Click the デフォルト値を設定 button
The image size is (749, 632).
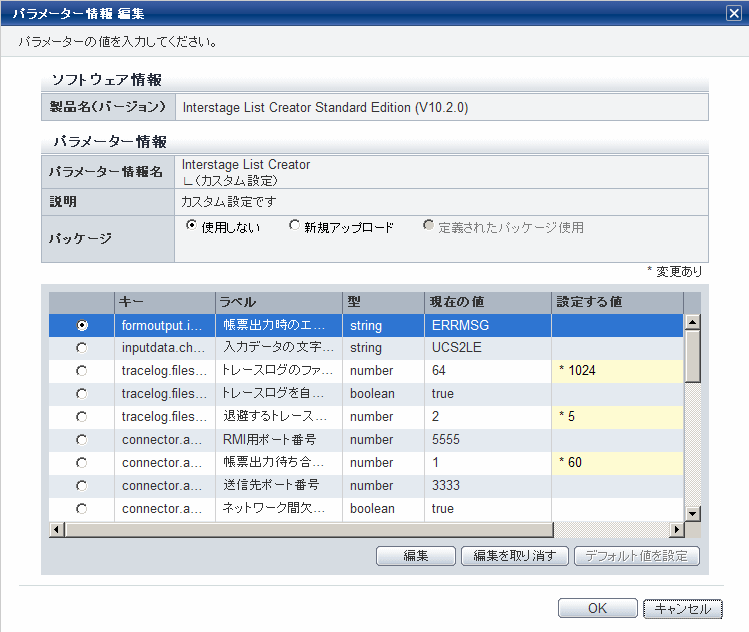click(x=637, y=556)
